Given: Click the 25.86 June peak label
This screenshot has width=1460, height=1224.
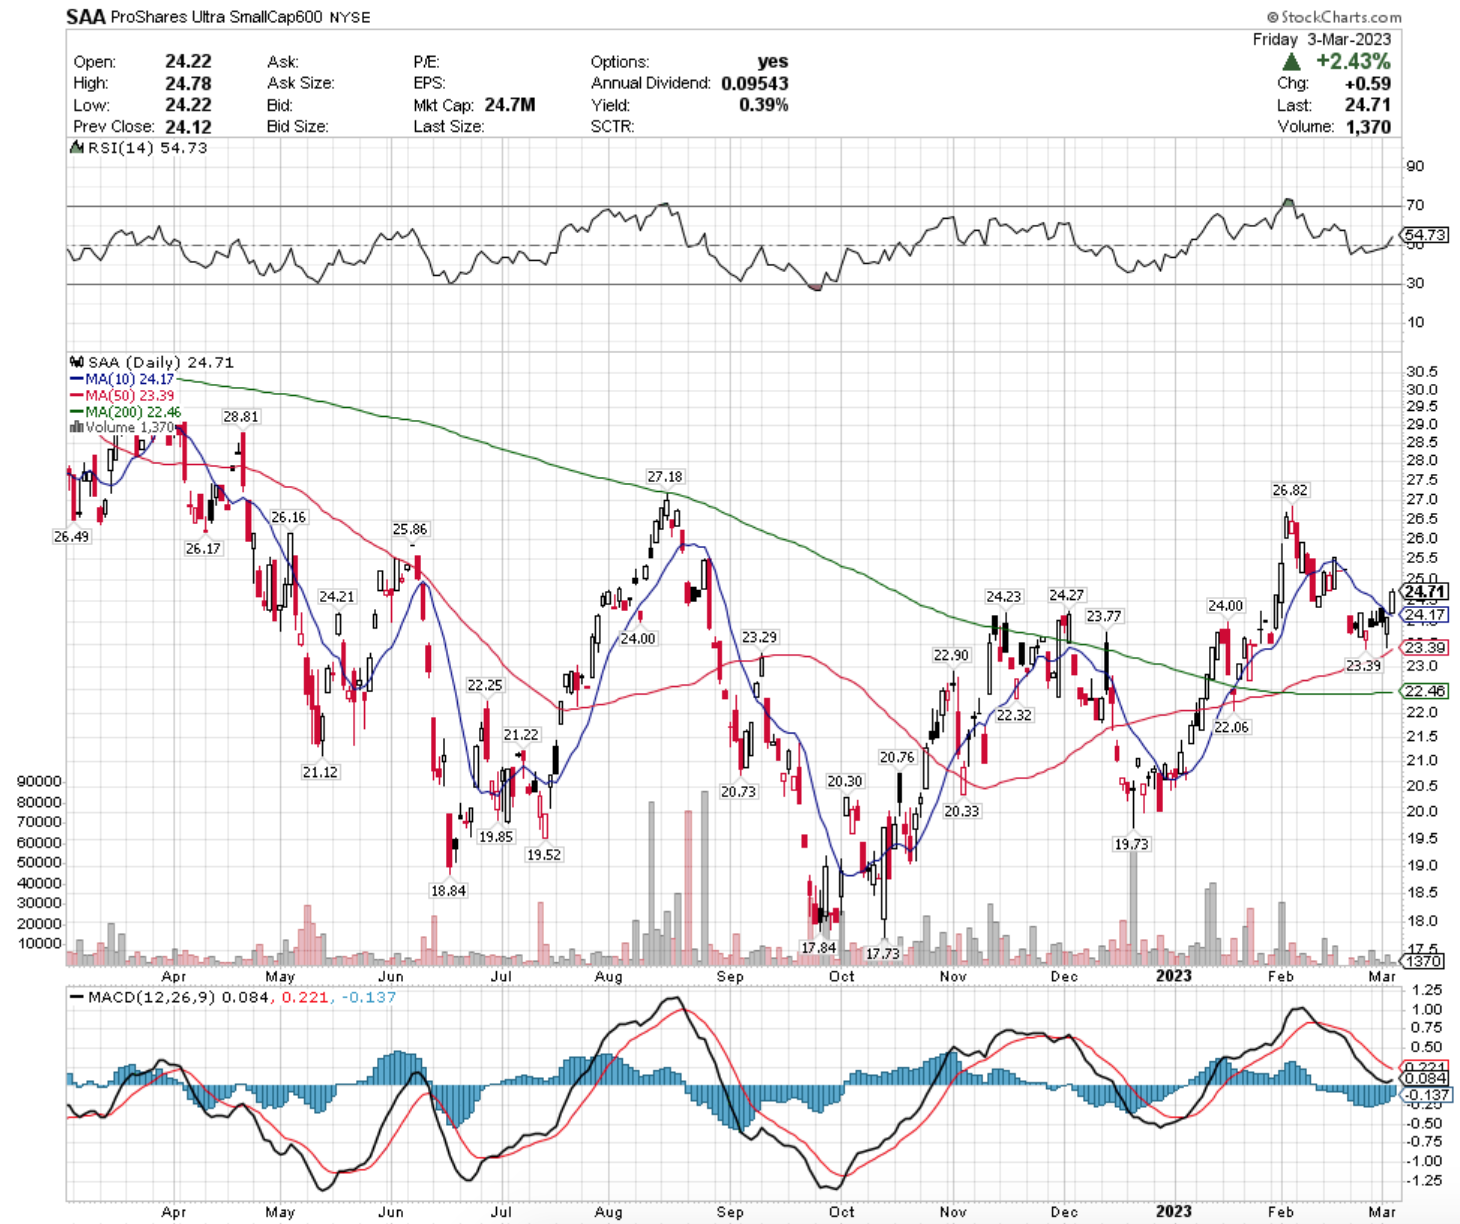Looking at the screenshot, I should click(410, 529).
